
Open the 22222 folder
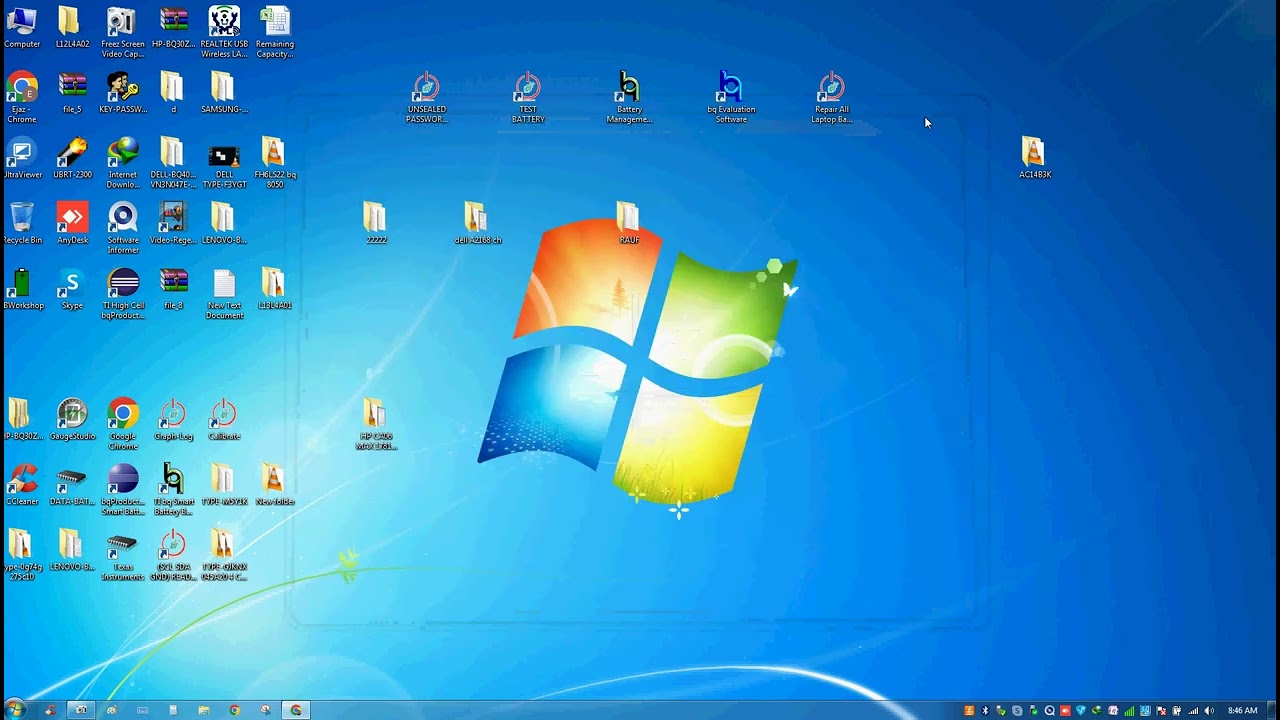click(x=375, y=223)
